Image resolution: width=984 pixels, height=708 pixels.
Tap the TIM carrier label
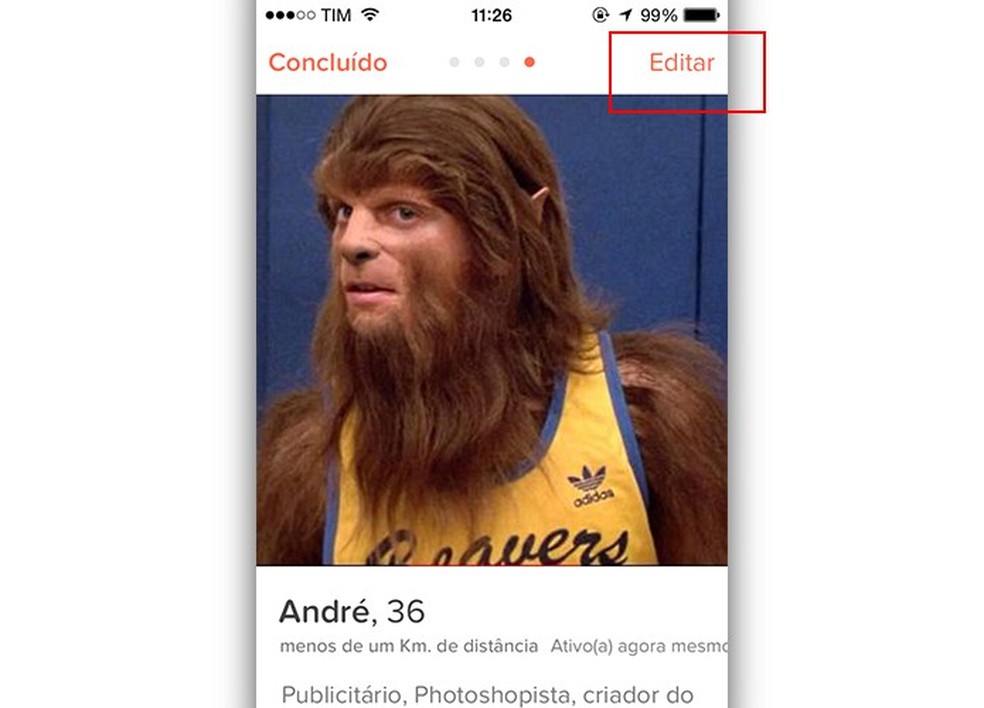336,15
